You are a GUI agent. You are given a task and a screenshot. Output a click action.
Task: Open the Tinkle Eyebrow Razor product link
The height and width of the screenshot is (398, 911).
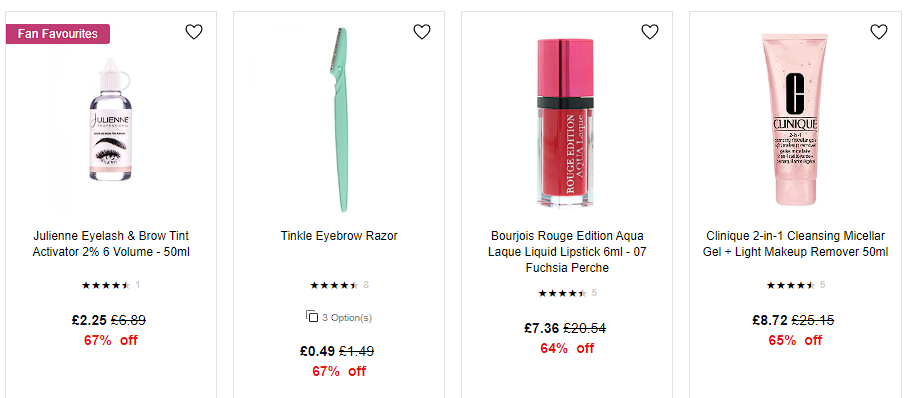[339, 236]
